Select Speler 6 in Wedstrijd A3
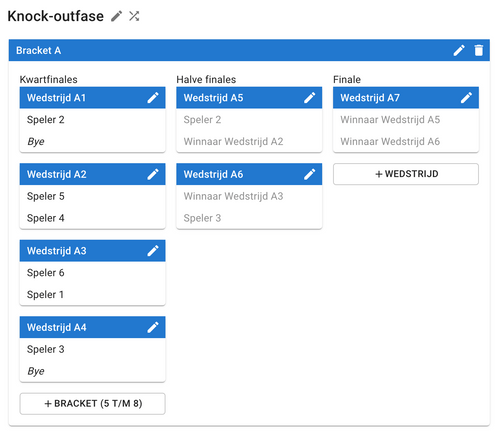Screen dimensions: 500x435 click(x=93, y=273)
